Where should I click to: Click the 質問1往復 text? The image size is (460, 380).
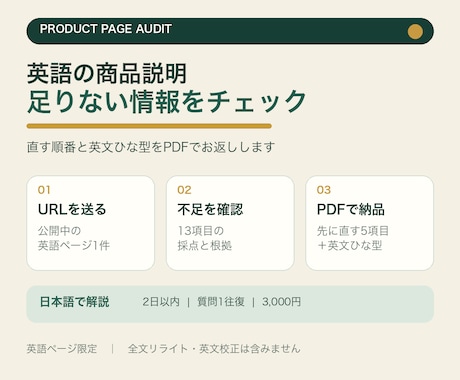click(x=221, y=302)
